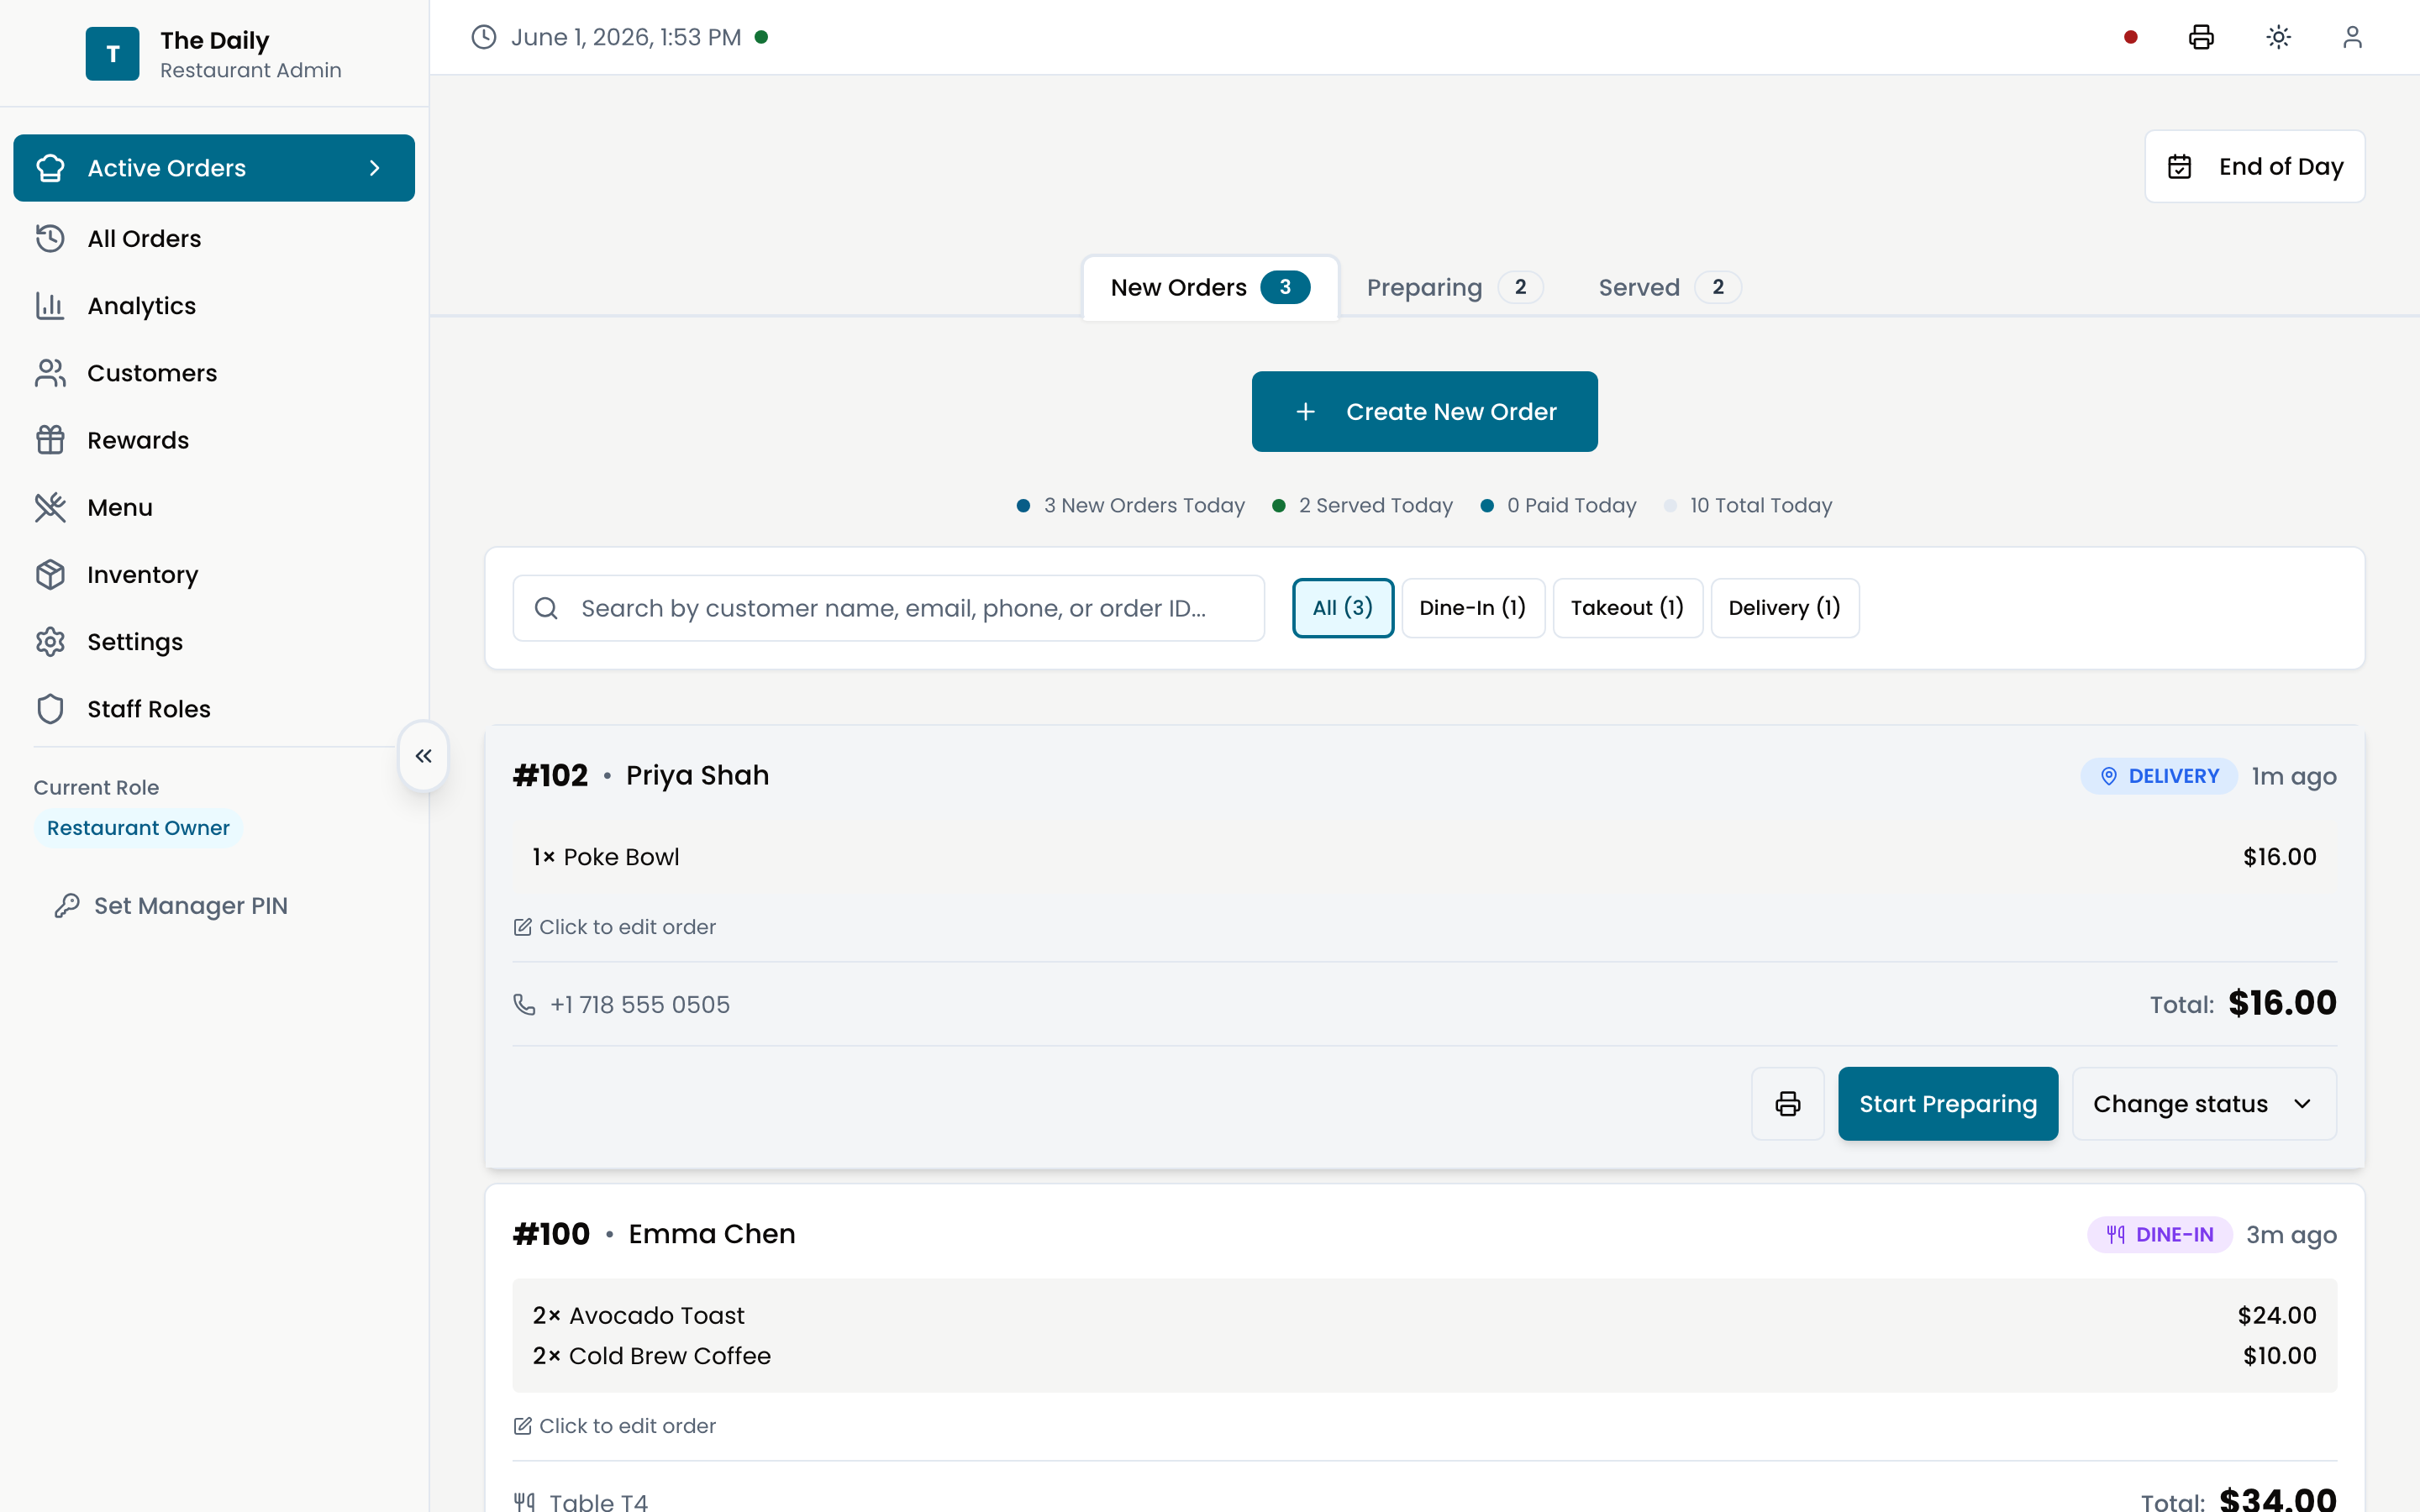Click the plus icon on Create New Order

point(1305,412)
